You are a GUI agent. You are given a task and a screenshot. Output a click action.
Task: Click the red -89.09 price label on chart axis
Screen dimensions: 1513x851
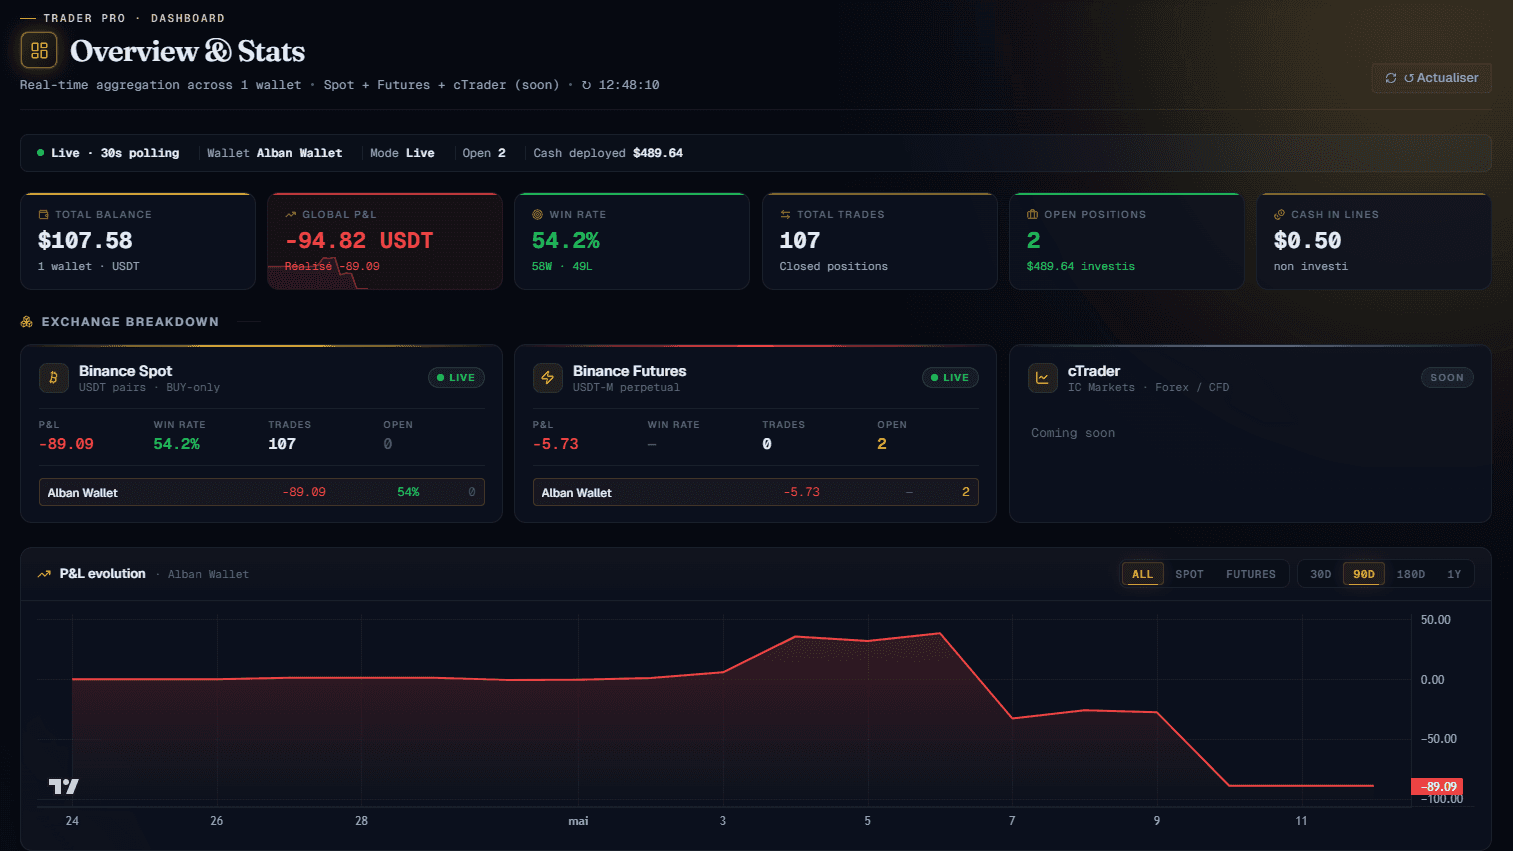point(1437,787)
